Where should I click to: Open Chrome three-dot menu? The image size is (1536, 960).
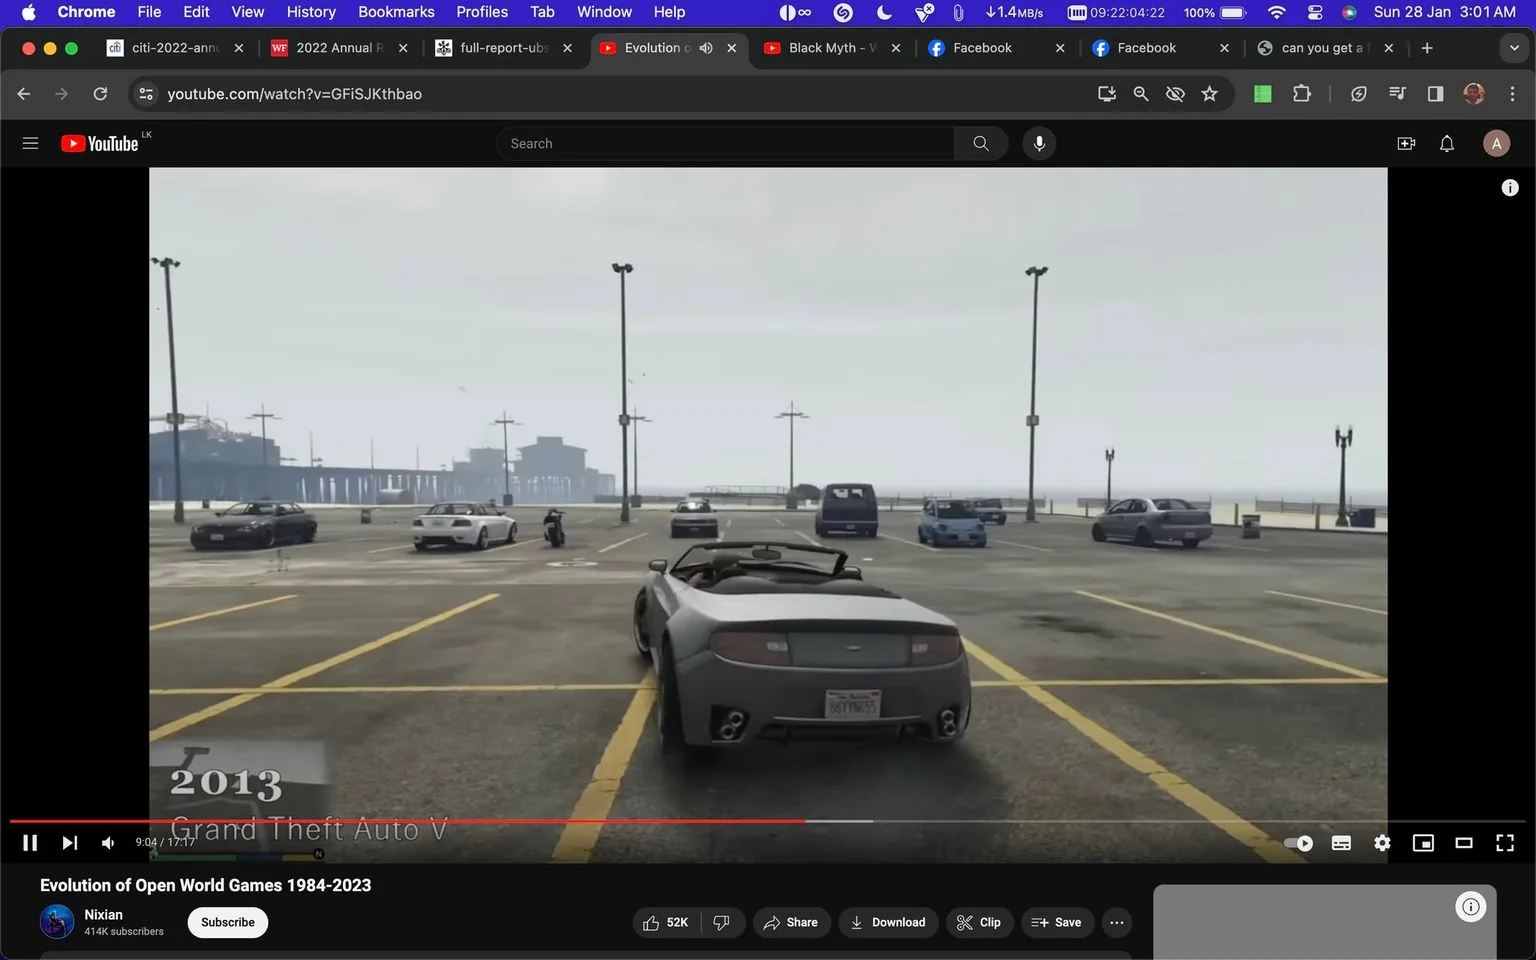coord(1512,93)
